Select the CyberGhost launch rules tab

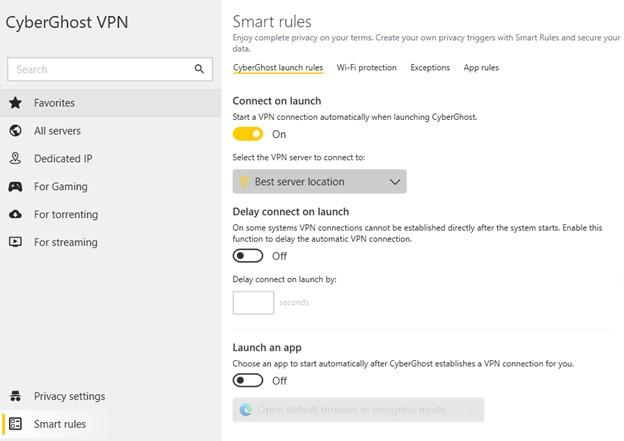(x=278, y=68)
